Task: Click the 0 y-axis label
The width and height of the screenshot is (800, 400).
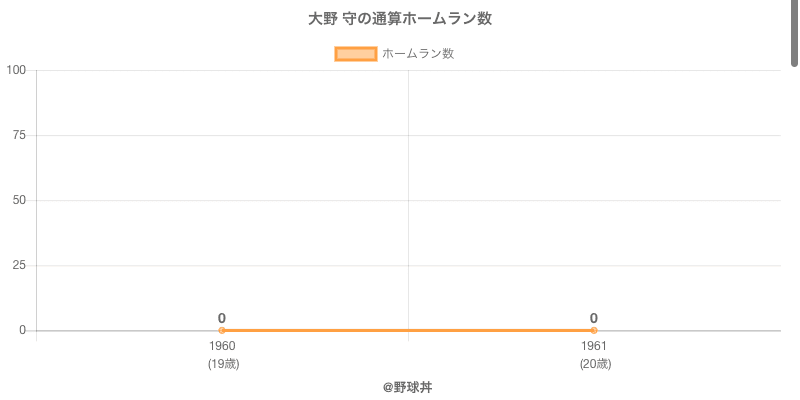Action: 22,330
